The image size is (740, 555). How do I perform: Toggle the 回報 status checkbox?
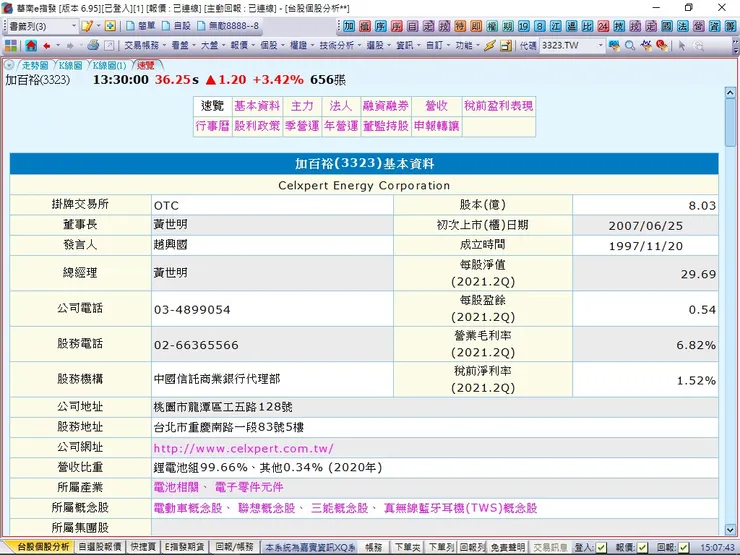[683, 547]
